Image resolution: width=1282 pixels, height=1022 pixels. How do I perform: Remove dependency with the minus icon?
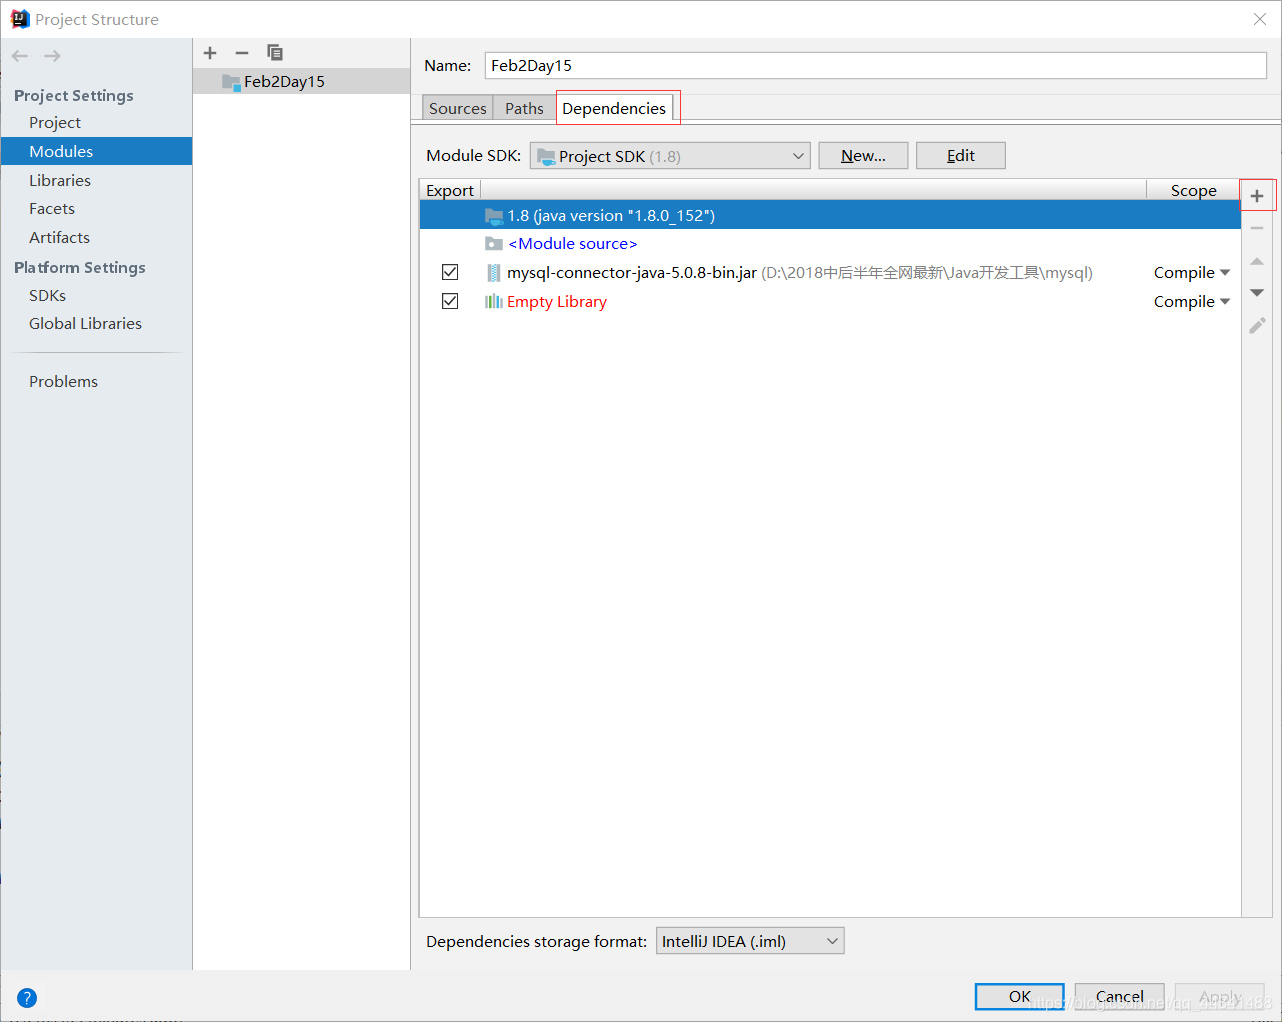(x=1257, y=228)
